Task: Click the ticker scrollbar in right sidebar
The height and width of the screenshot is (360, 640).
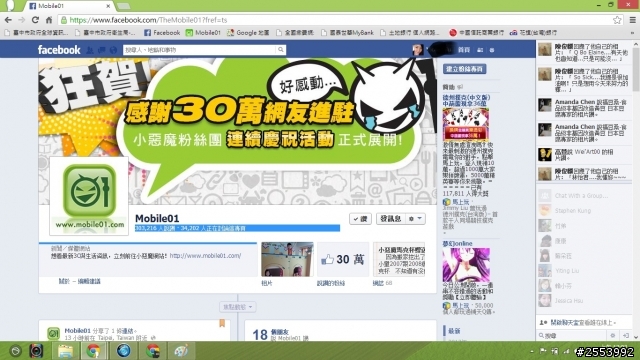Action: click(636, 69)
